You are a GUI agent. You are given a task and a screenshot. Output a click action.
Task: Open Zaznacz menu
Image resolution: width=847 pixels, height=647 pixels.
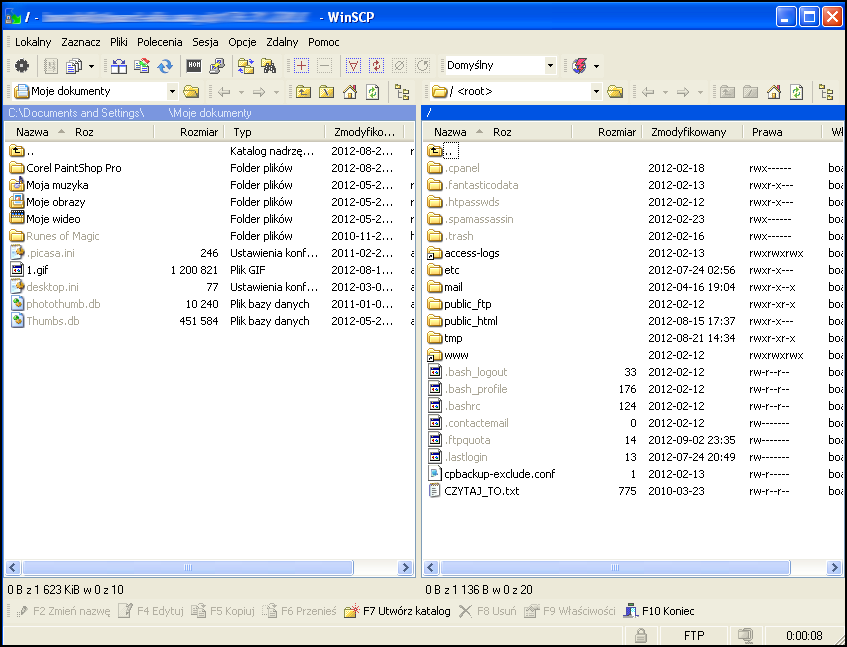tap(80, 42)
